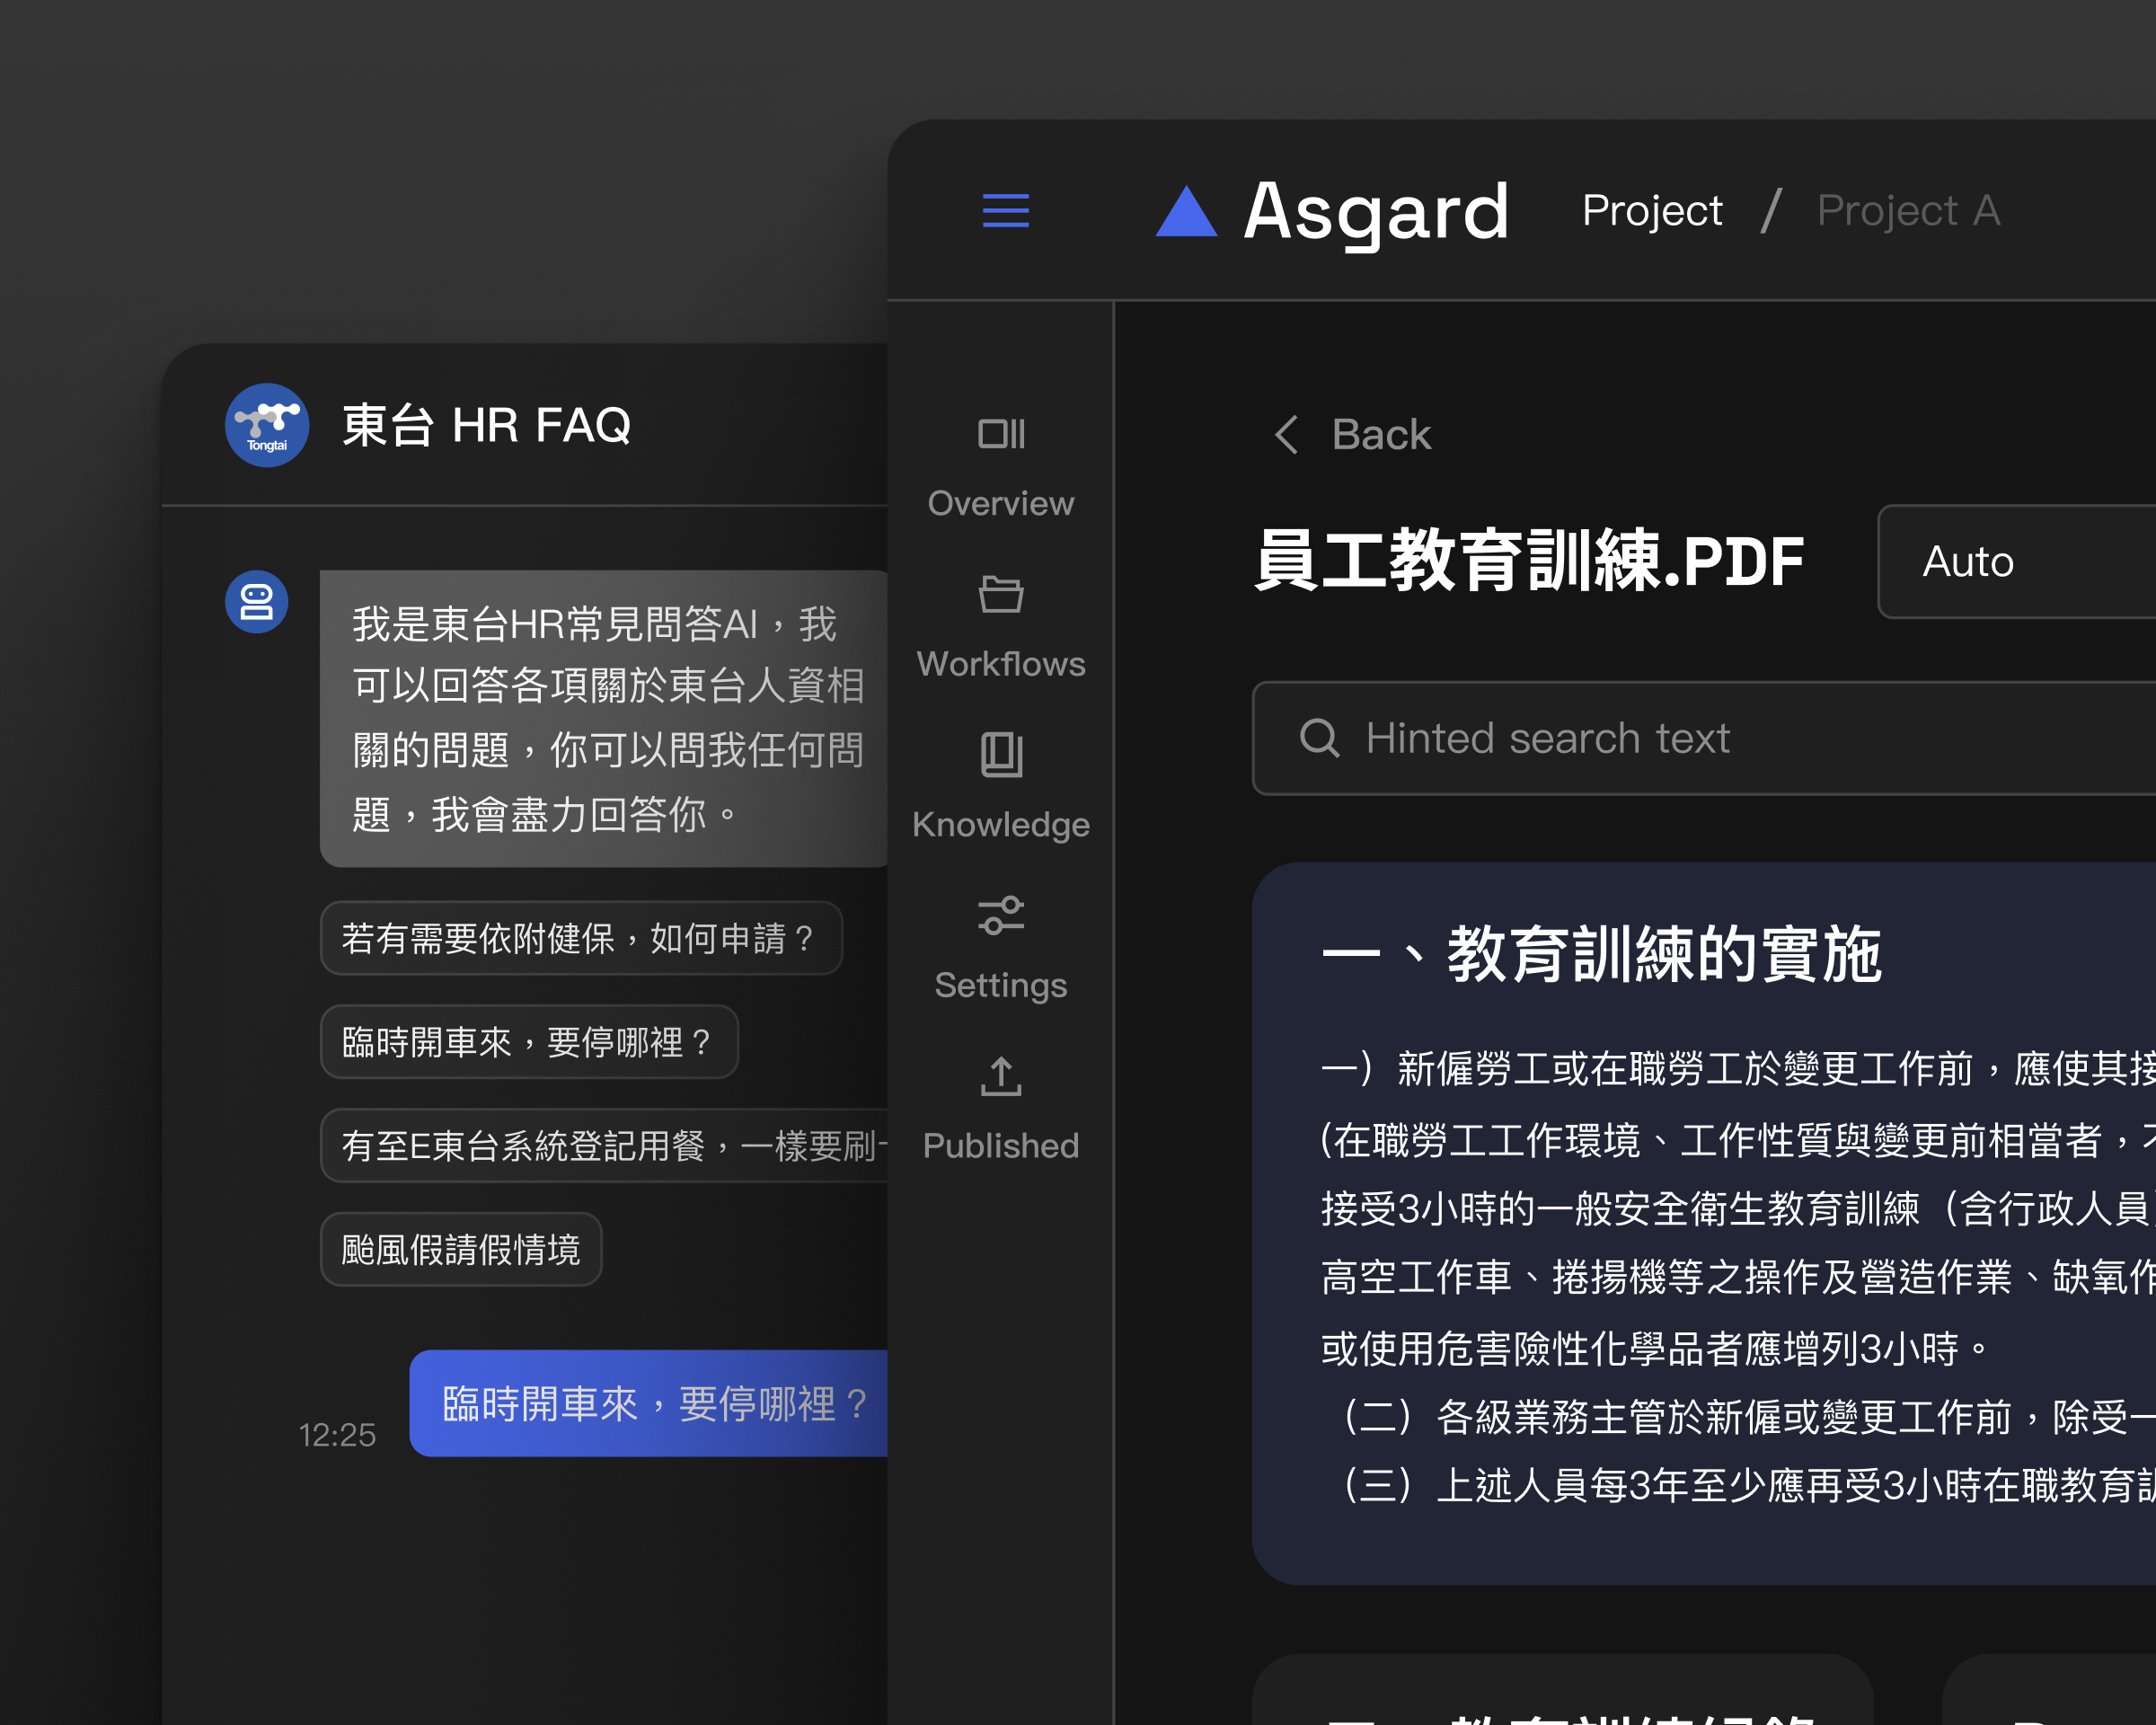The height and width of the screenshot is (1725, 2156).
Task: Switch to the Project breadcrumb item
Action: pos(1651,211)
